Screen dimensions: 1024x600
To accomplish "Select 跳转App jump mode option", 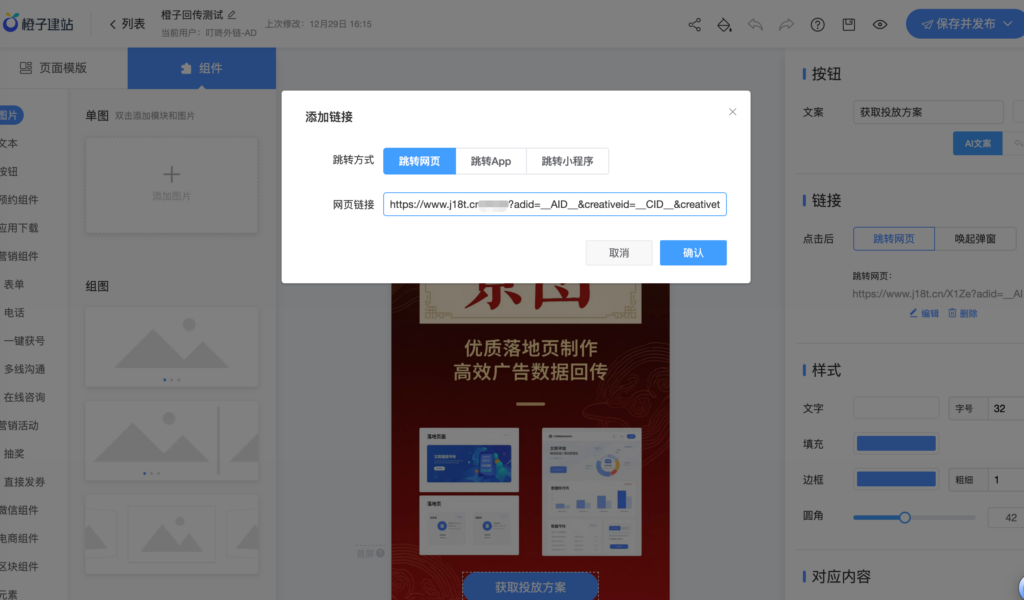I will point(491,161).
